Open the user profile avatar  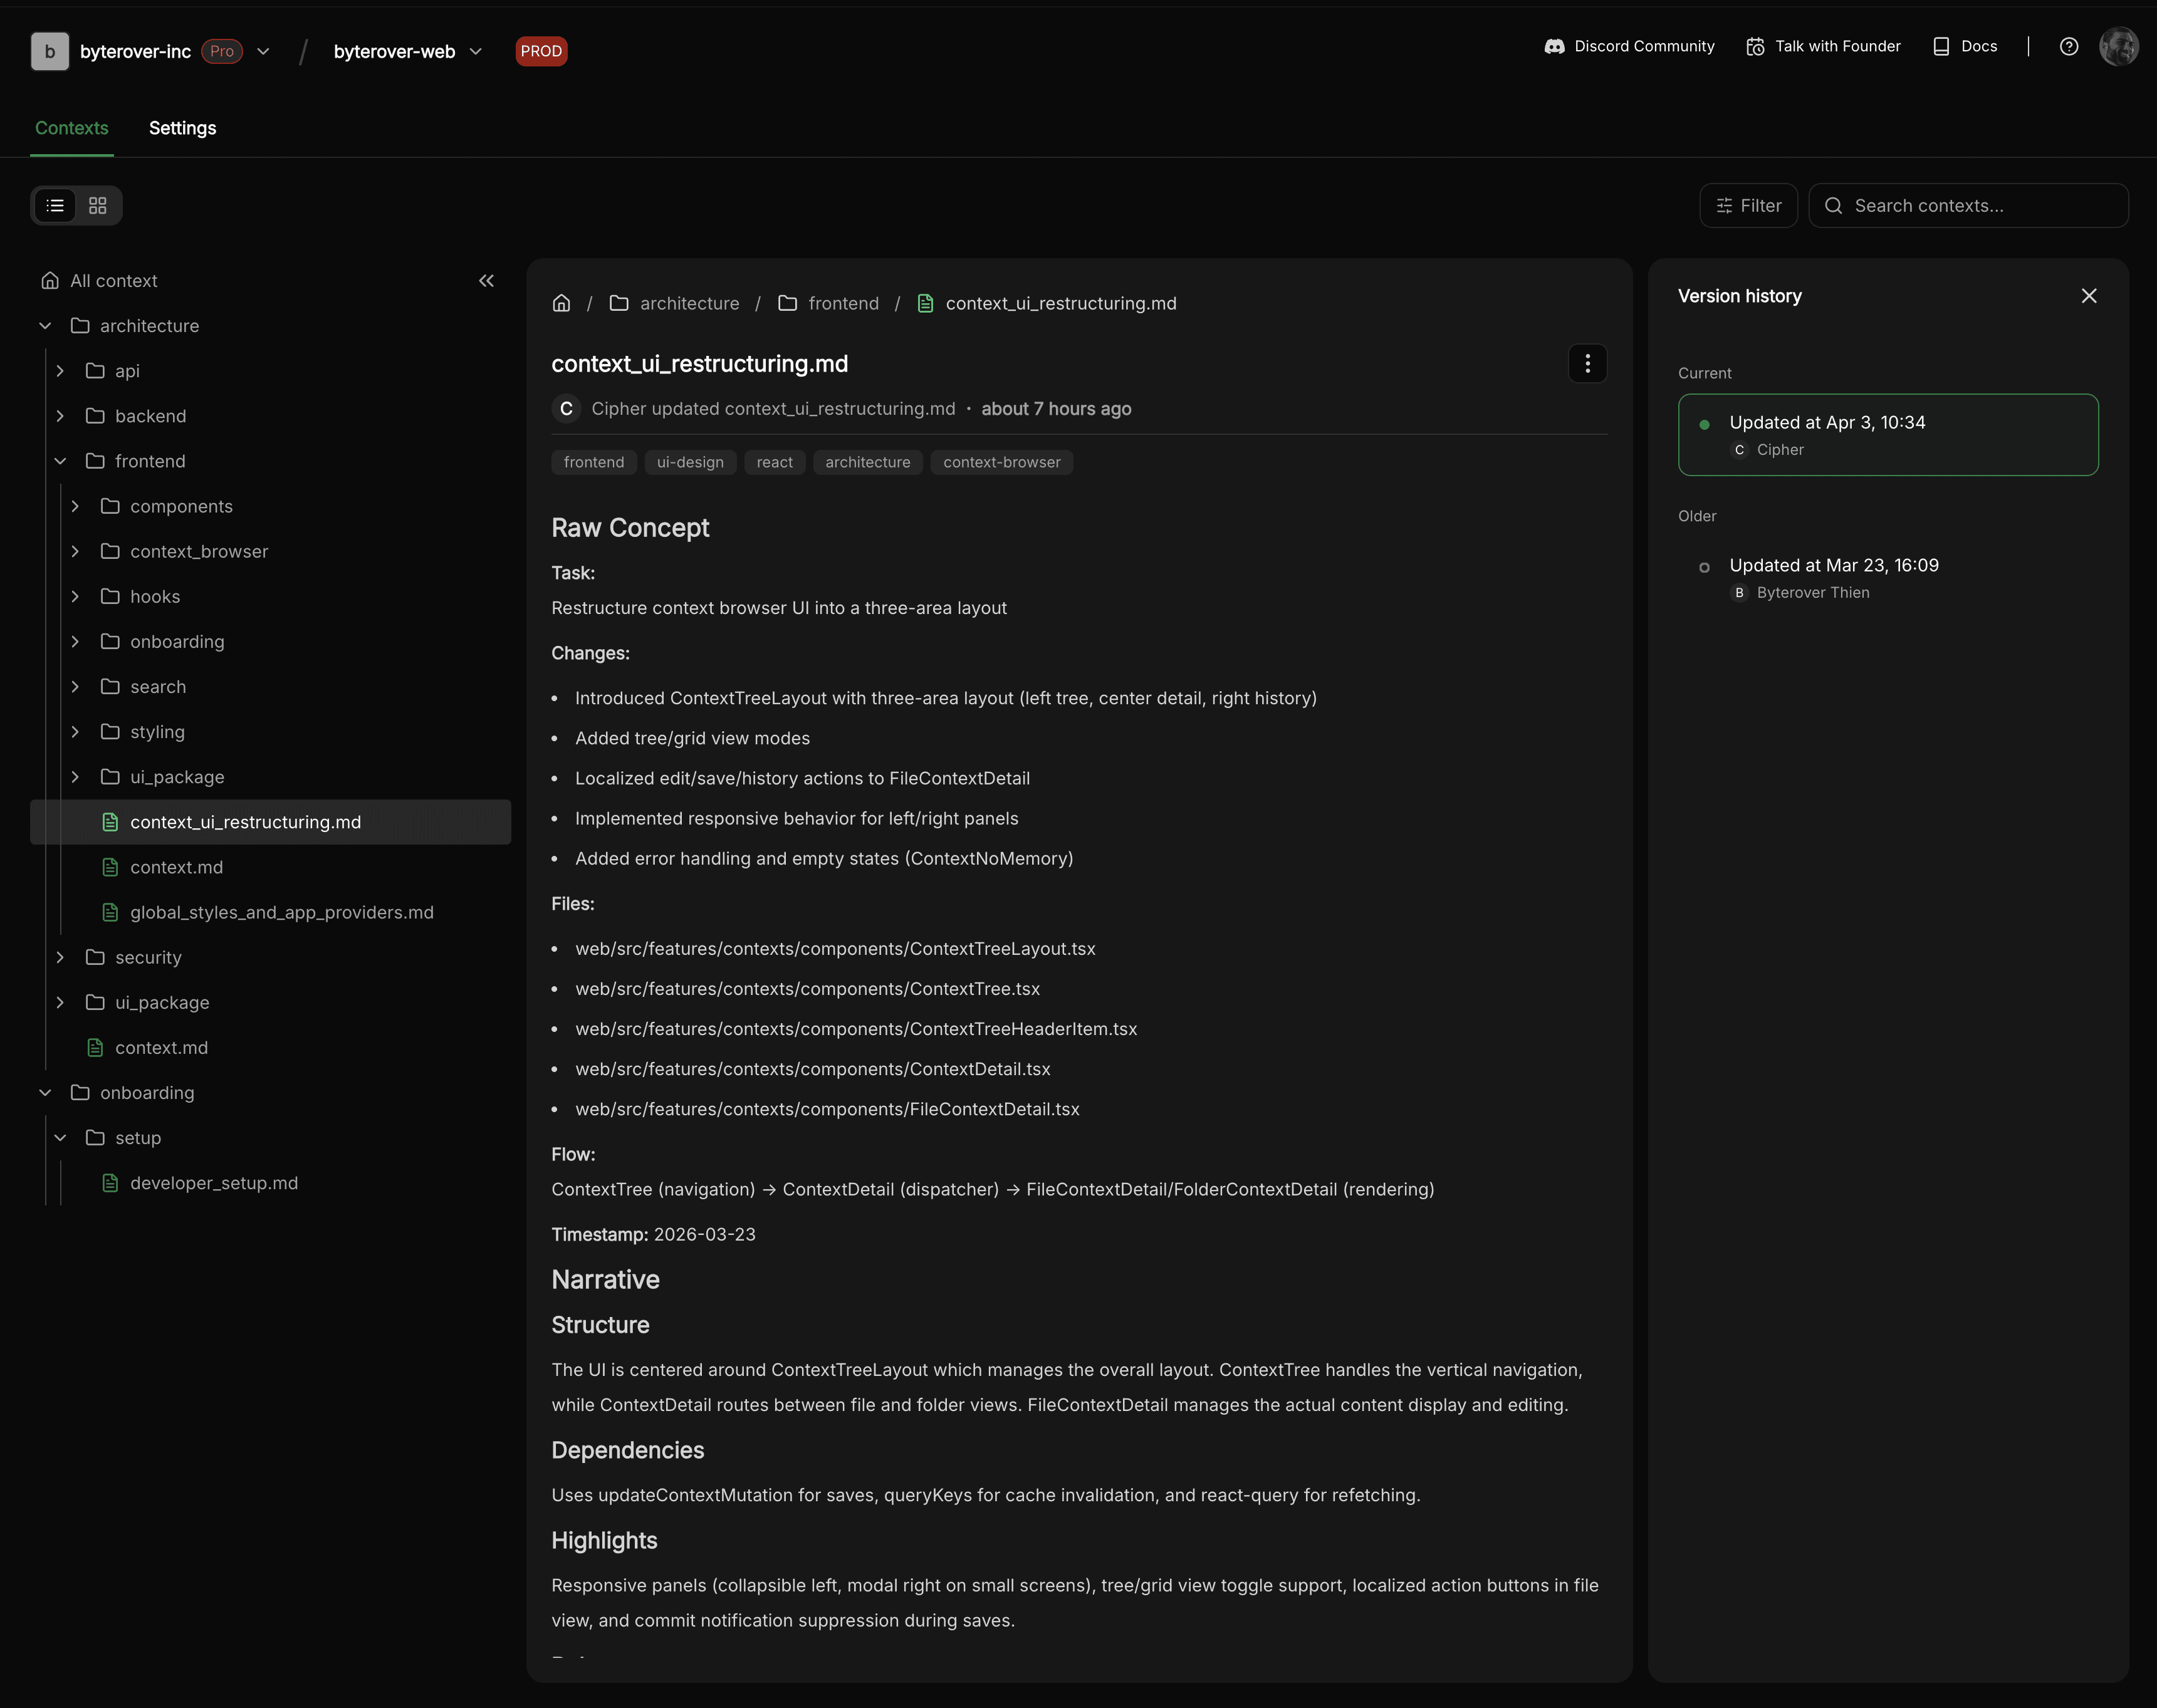pos(2118,46)
